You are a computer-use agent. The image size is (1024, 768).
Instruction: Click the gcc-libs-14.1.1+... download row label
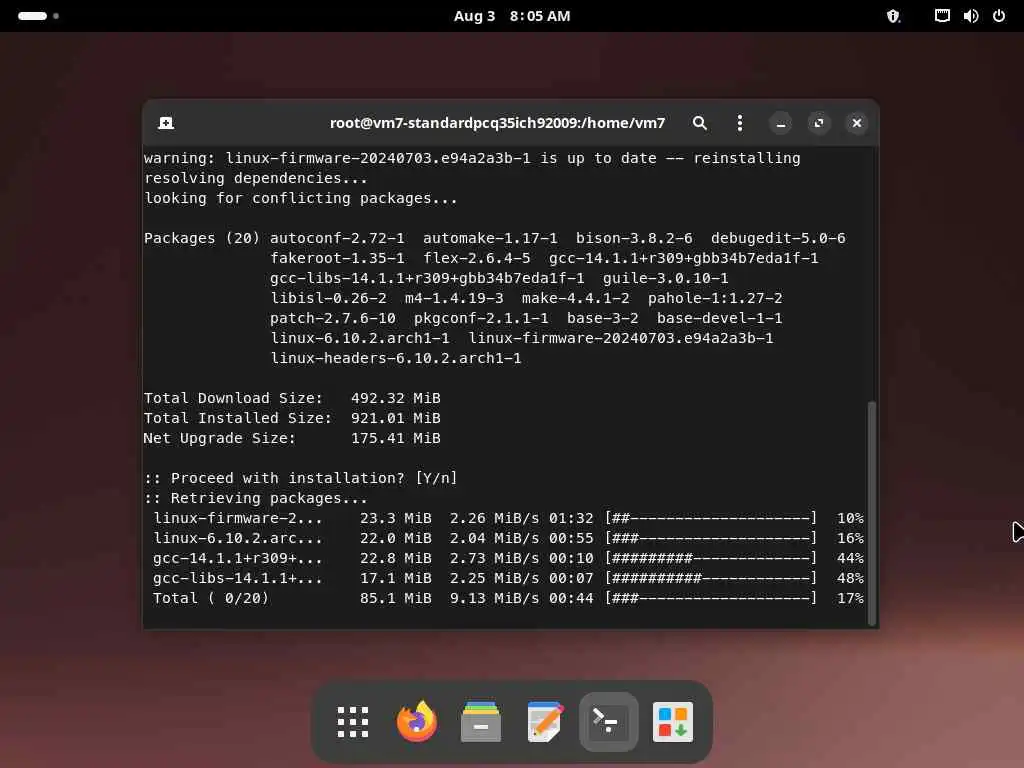tap(238, 578)
